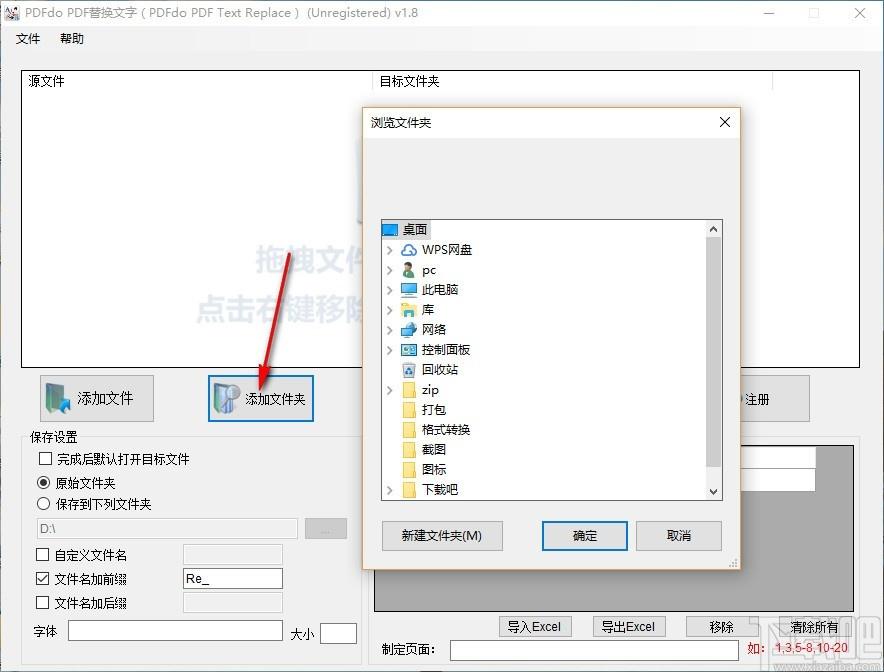Click the 源文件 column header
The image size is (884, 672).
point(197,81)
